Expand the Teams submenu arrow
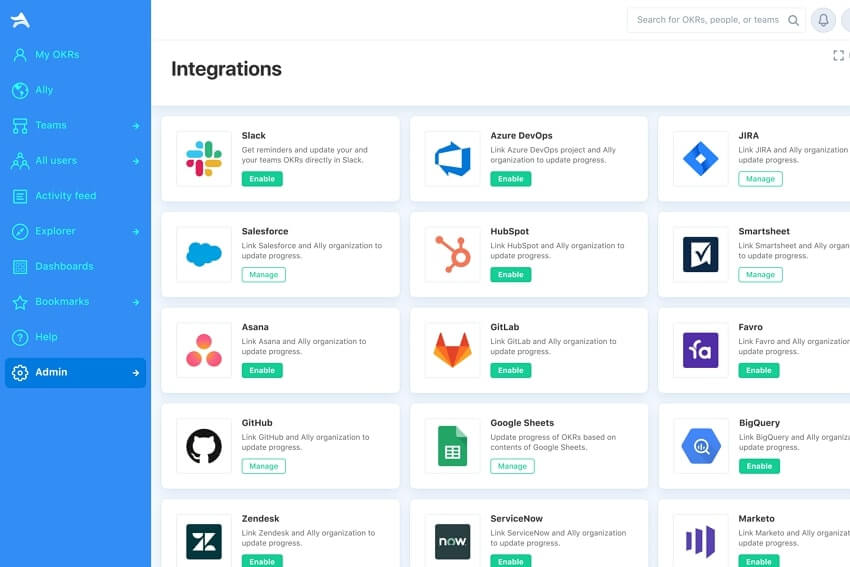Viewport: 850px width, 567px height. (136, 126)
